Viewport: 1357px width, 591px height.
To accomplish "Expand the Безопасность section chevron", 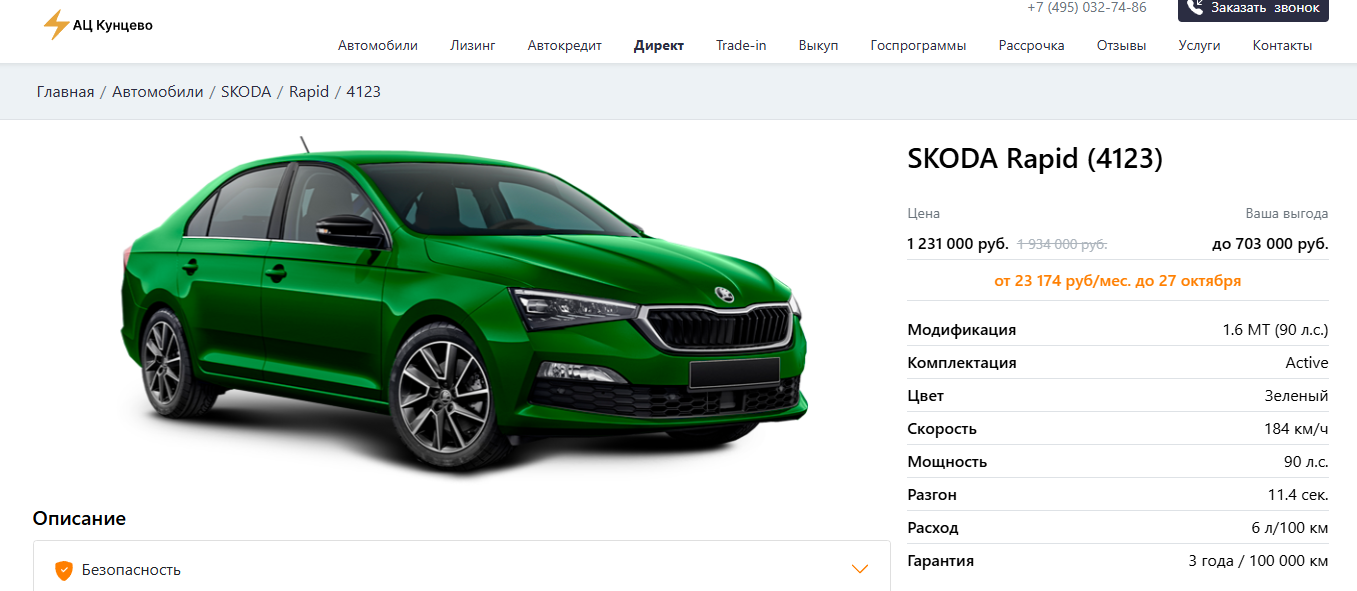I will 860,569.
